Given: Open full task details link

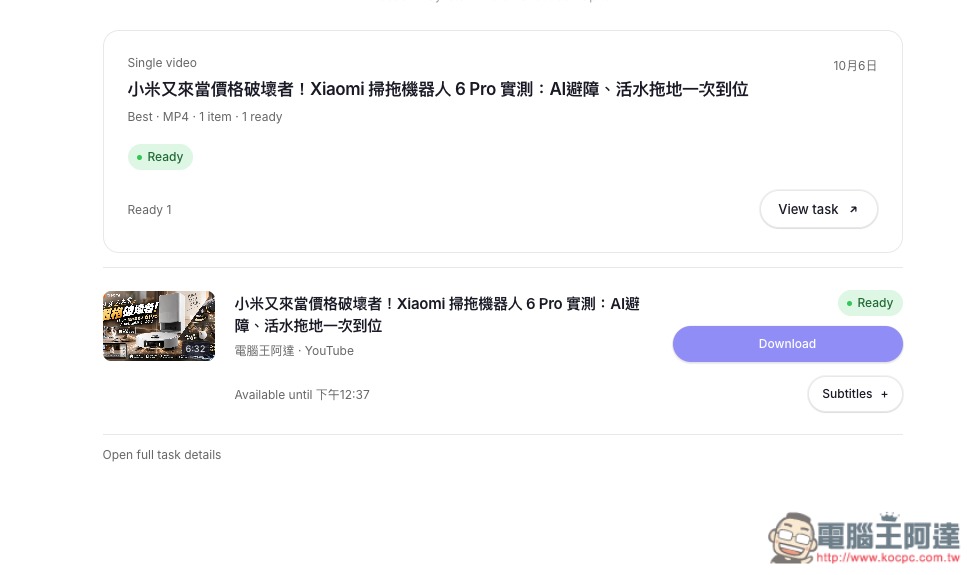Looking at the screenshot, I should pyautogui.click(x=162, y=455).
